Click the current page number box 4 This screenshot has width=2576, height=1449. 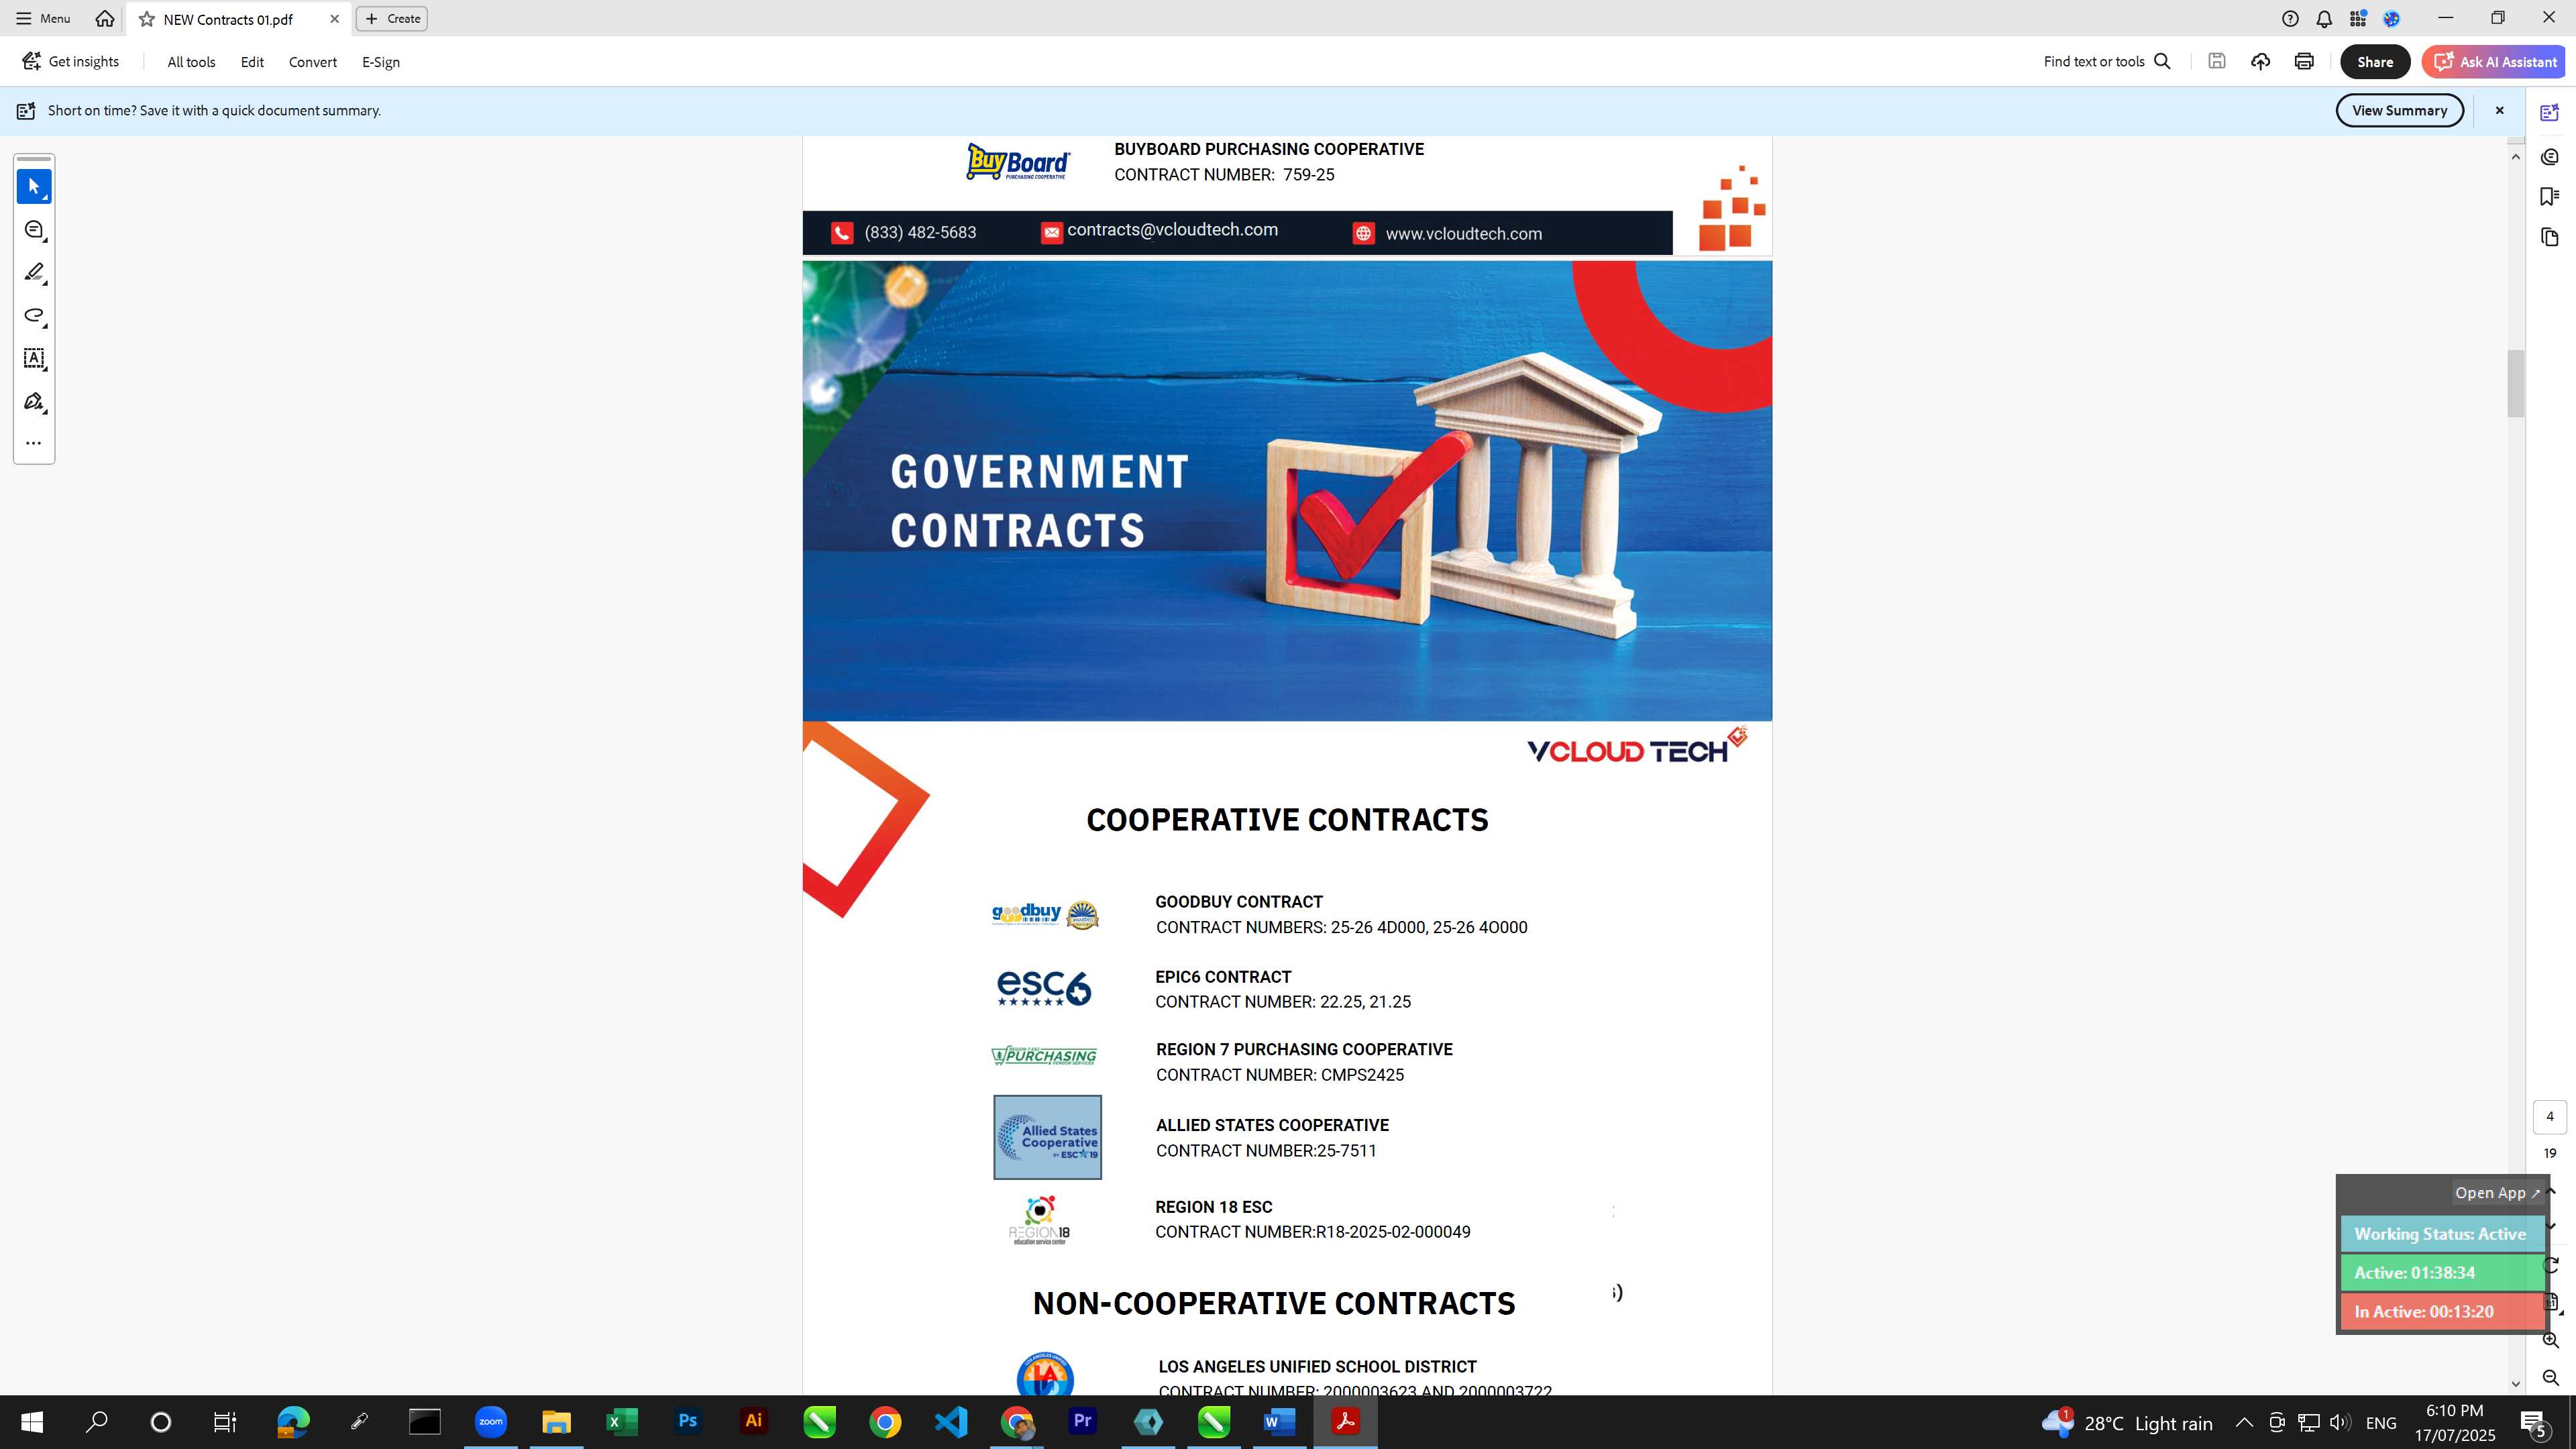(x=2550, y=1116)
